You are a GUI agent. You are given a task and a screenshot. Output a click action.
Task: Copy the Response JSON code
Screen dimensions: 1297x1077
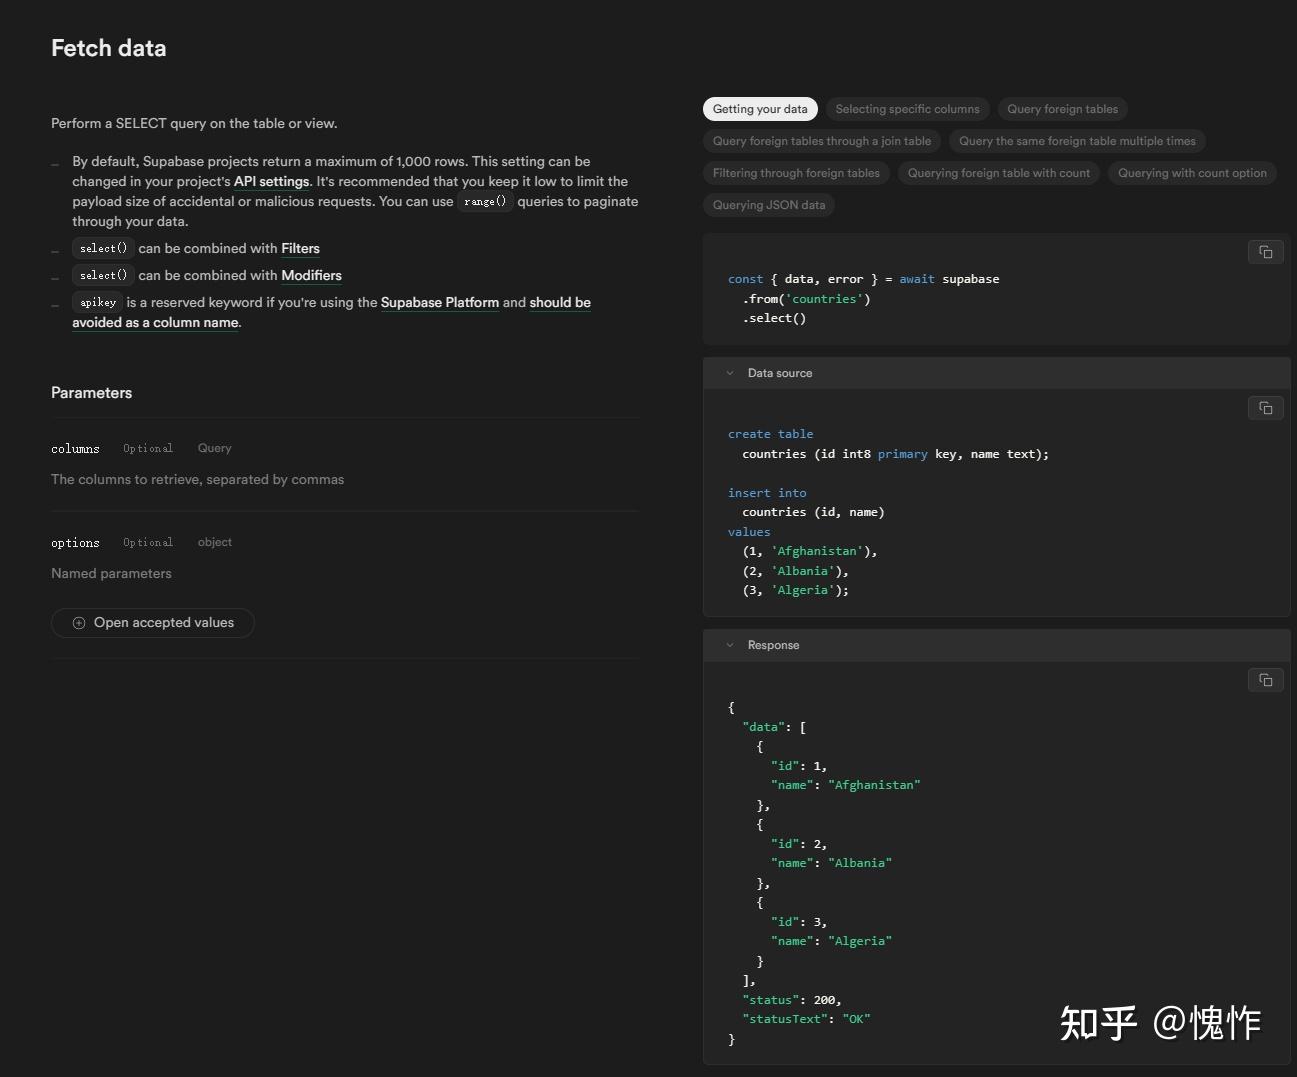(x=1265, y=680)
